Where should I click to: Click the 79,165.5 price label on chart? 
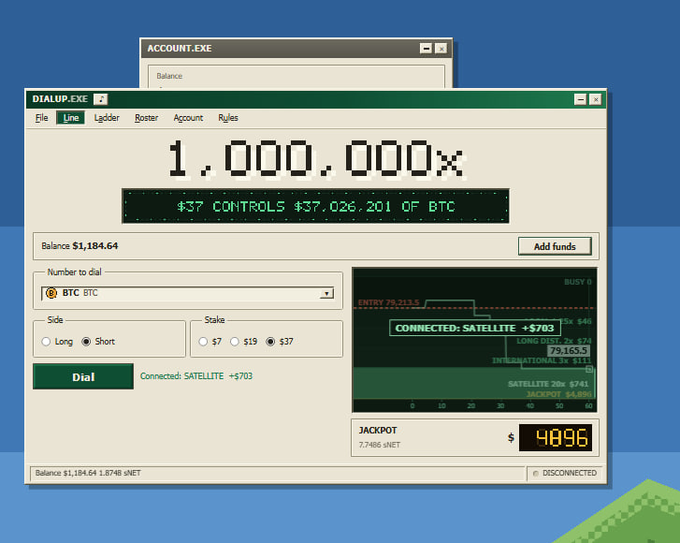(568, 350)
